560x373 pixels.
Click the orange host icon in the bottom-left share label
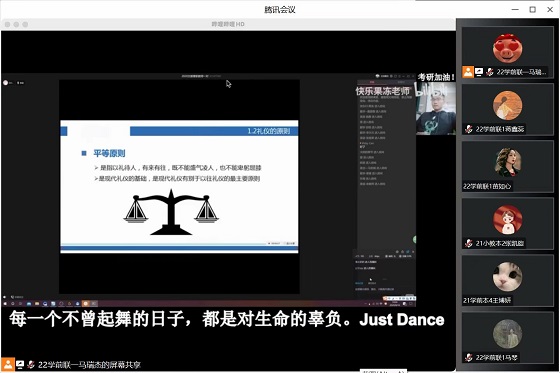point(8,364)
